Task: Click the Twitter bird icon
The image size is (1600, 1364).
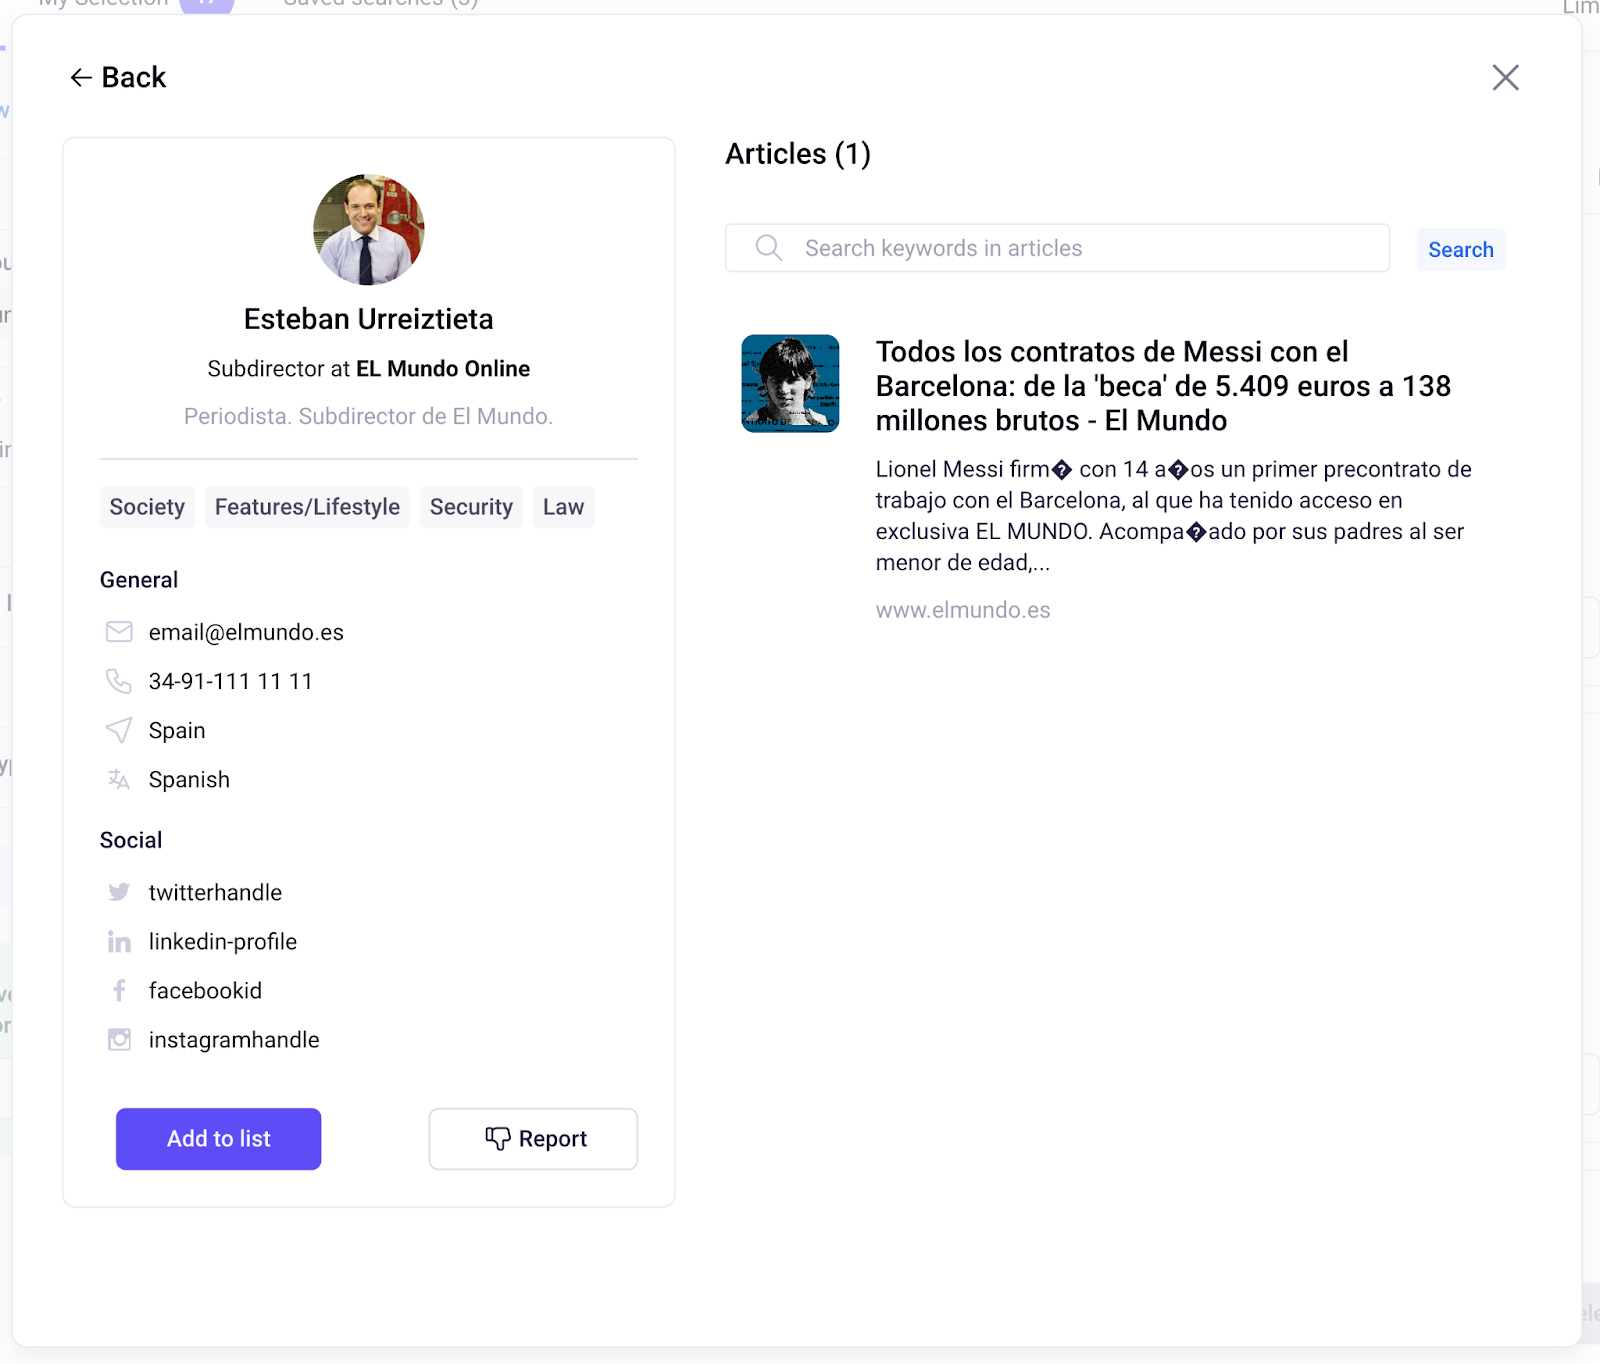Action: click(119, 892)
